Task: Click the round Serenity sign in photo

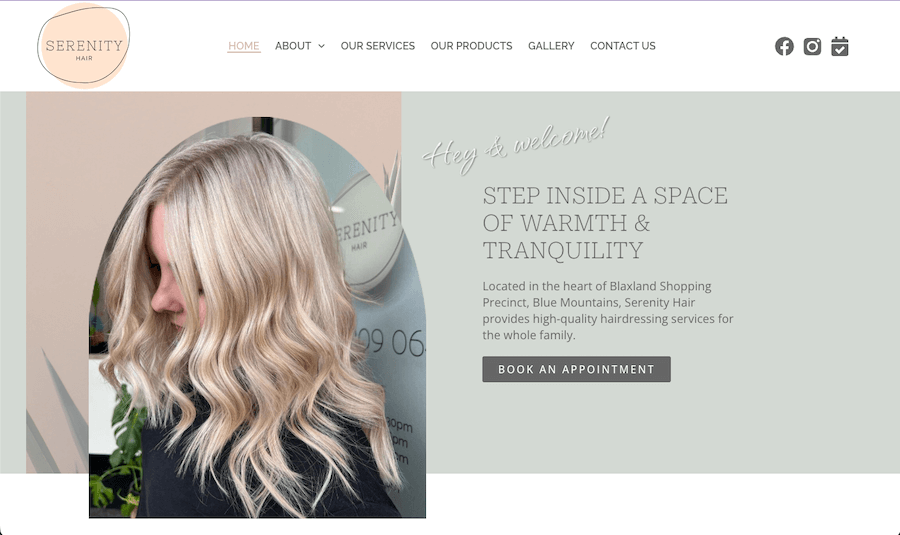Action: click(x=367, y=230)
